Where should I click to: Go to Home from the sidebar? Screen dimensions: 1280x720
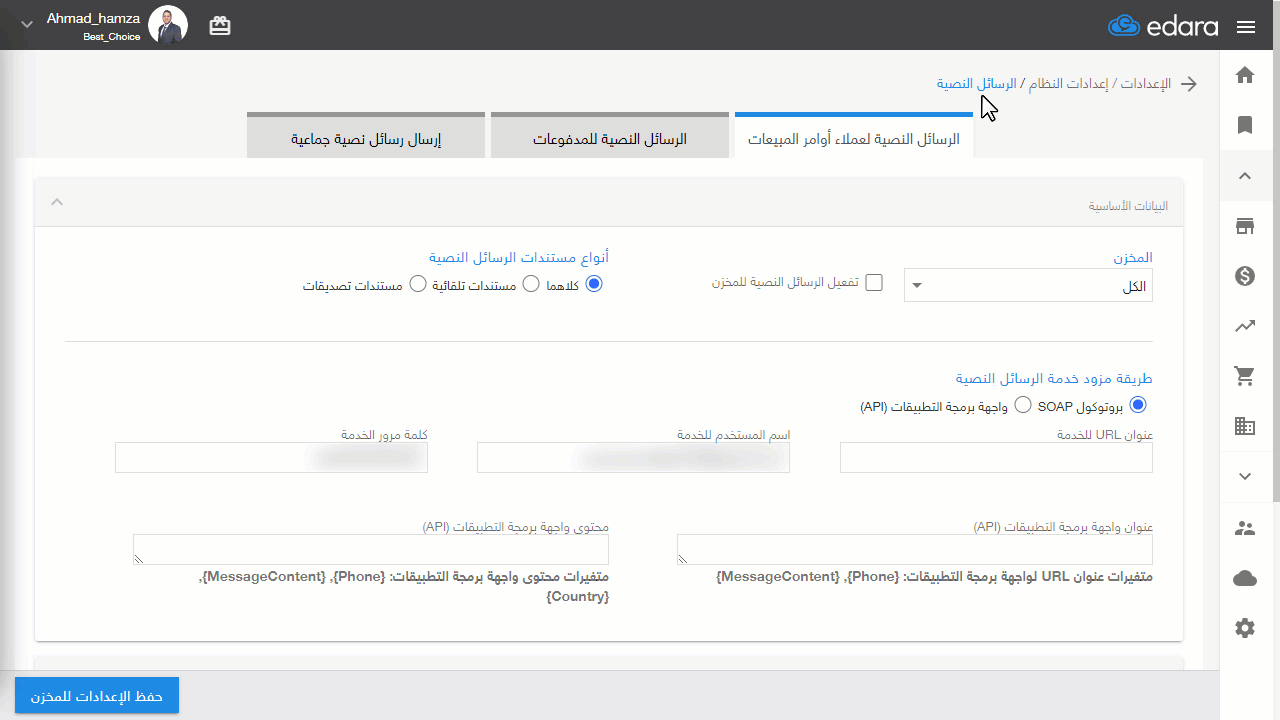(1245, 75)
